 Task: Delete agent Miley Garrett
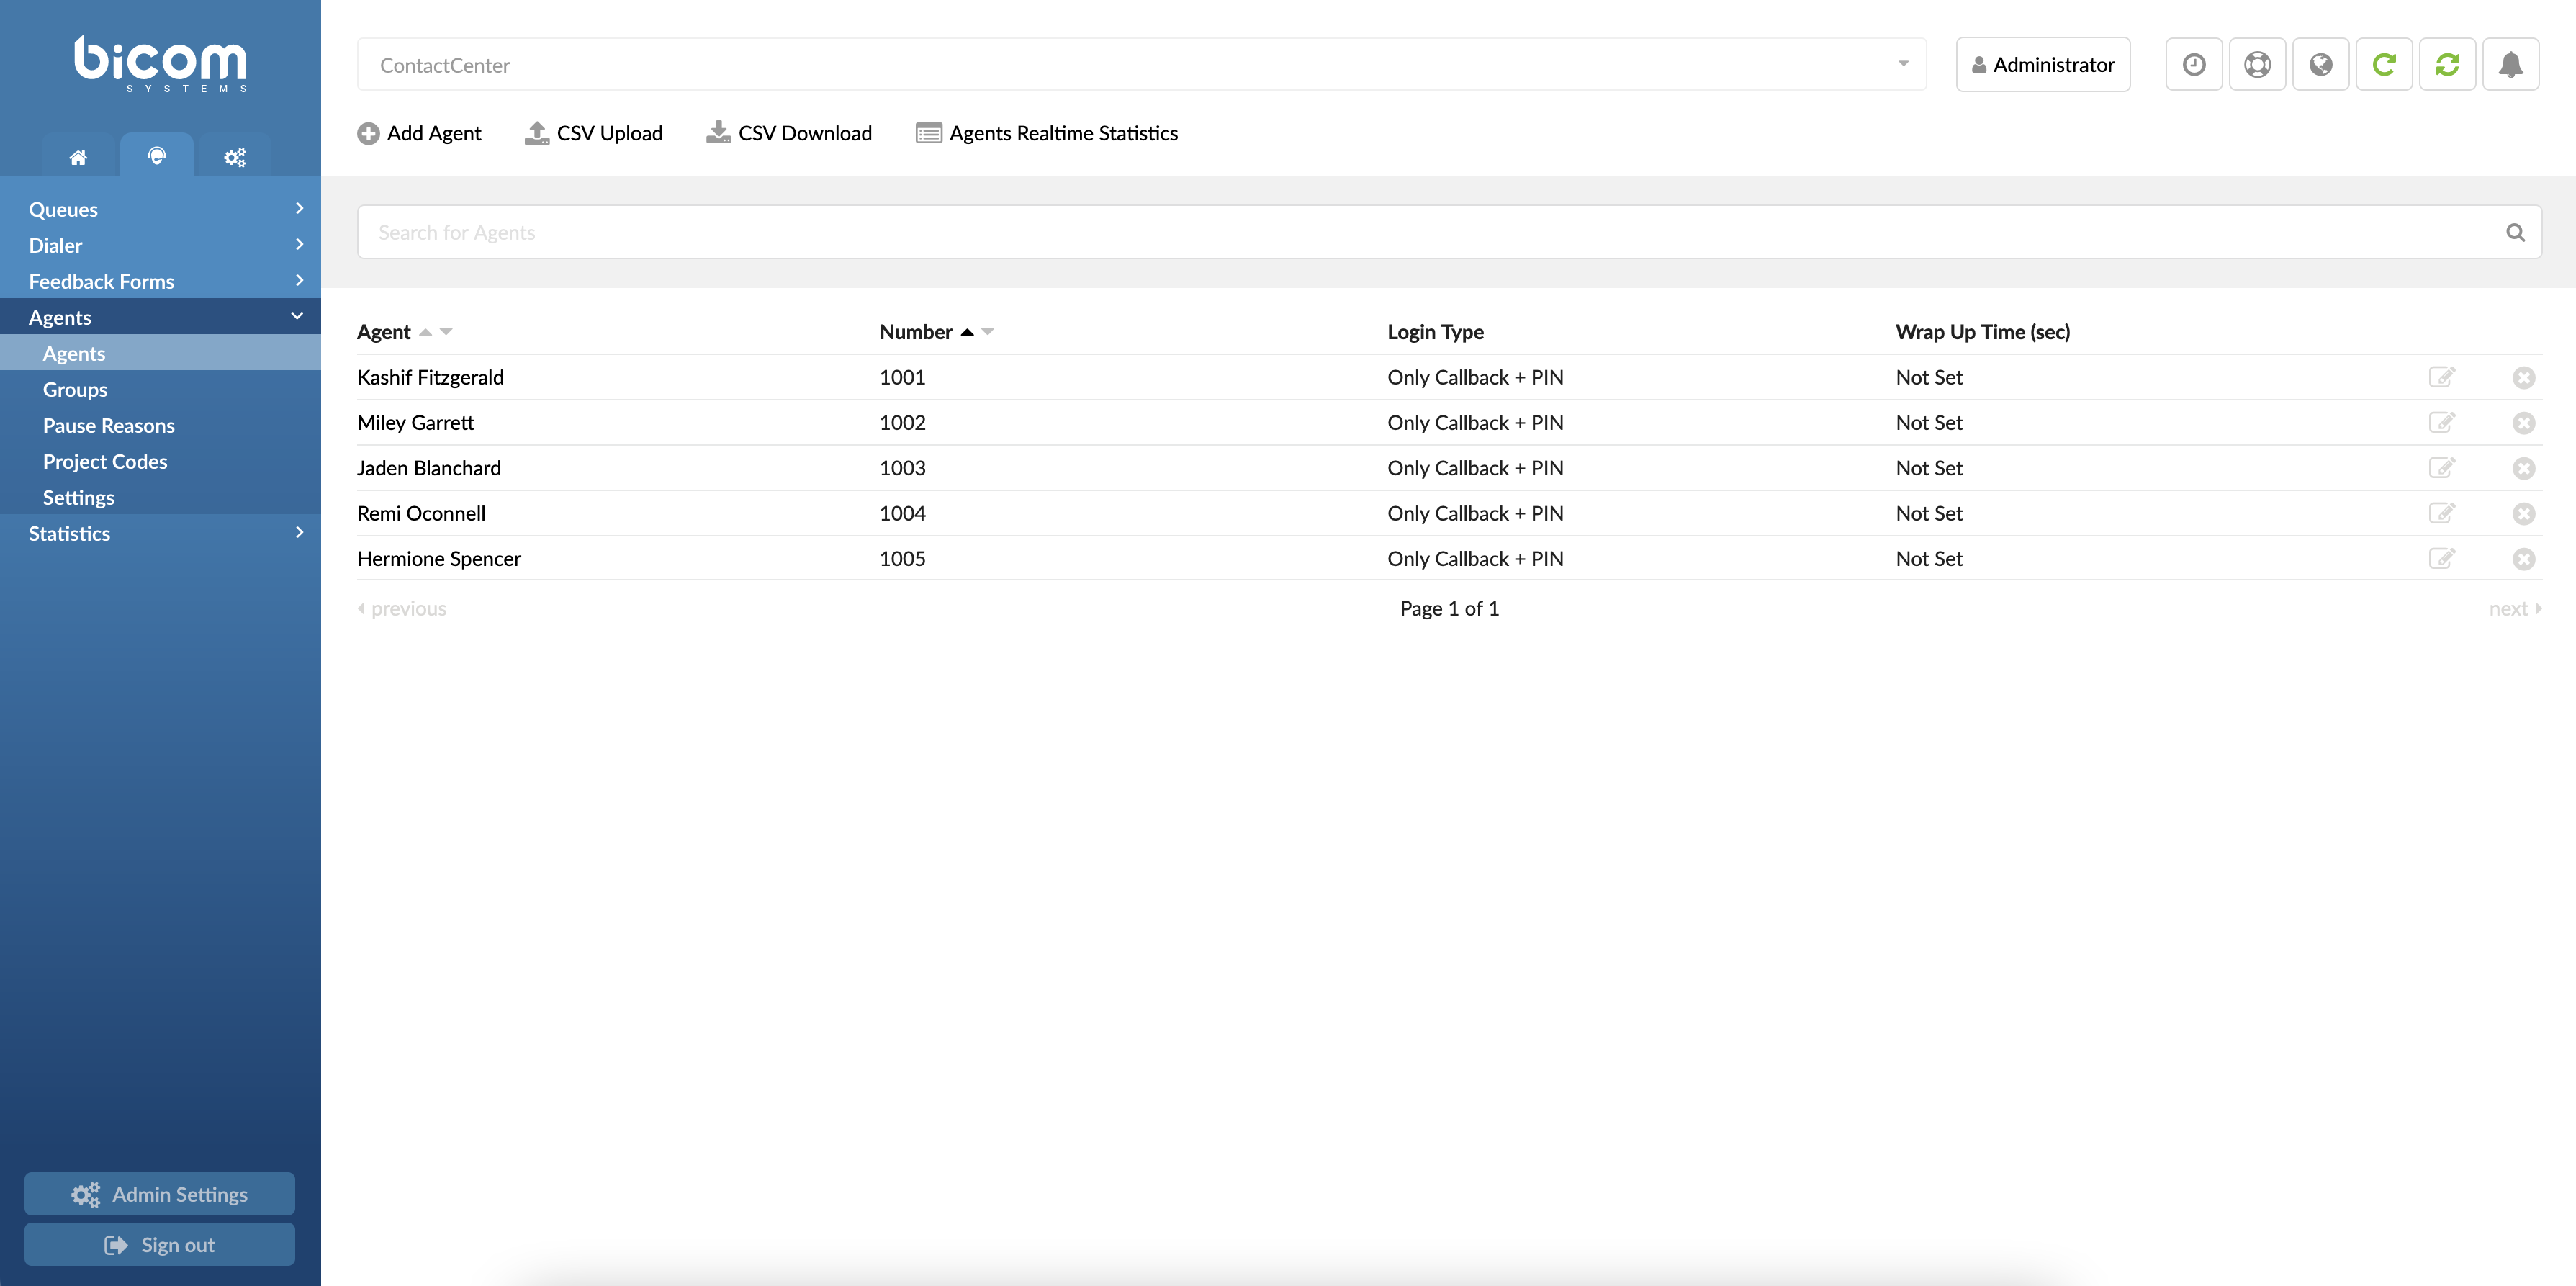pyautogui.click(x=2524, y=423)
